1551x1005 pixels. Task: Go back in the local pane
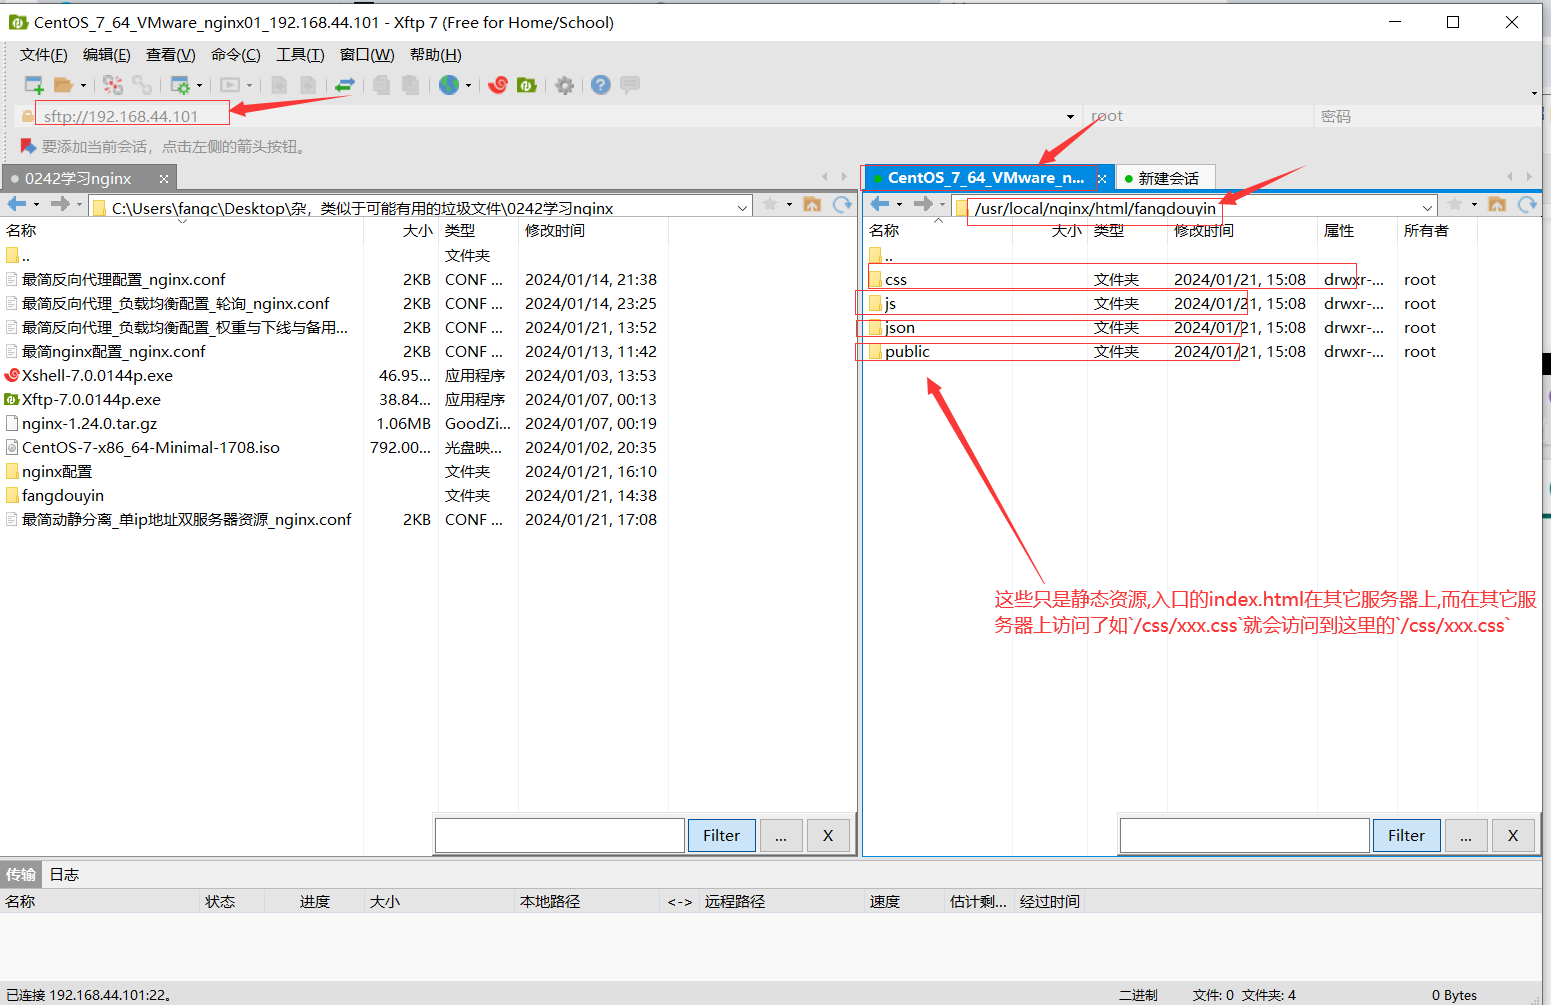(17, 204)
